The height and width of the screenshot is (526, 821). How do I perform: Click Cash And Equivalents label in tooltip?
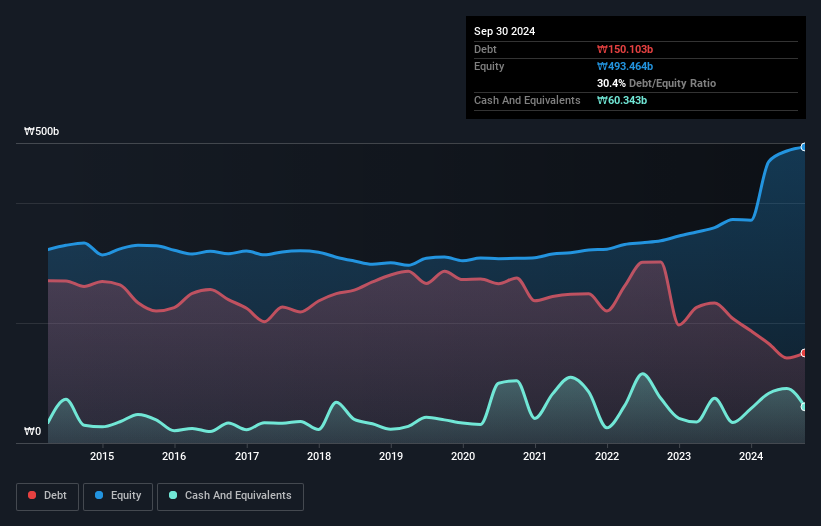pyautogui.click(x=527, y=100)
